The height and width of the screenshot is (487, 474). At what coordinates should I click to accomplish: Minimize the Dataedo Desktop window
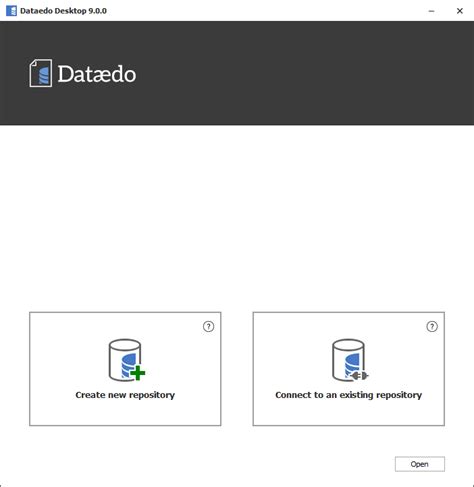431,11
